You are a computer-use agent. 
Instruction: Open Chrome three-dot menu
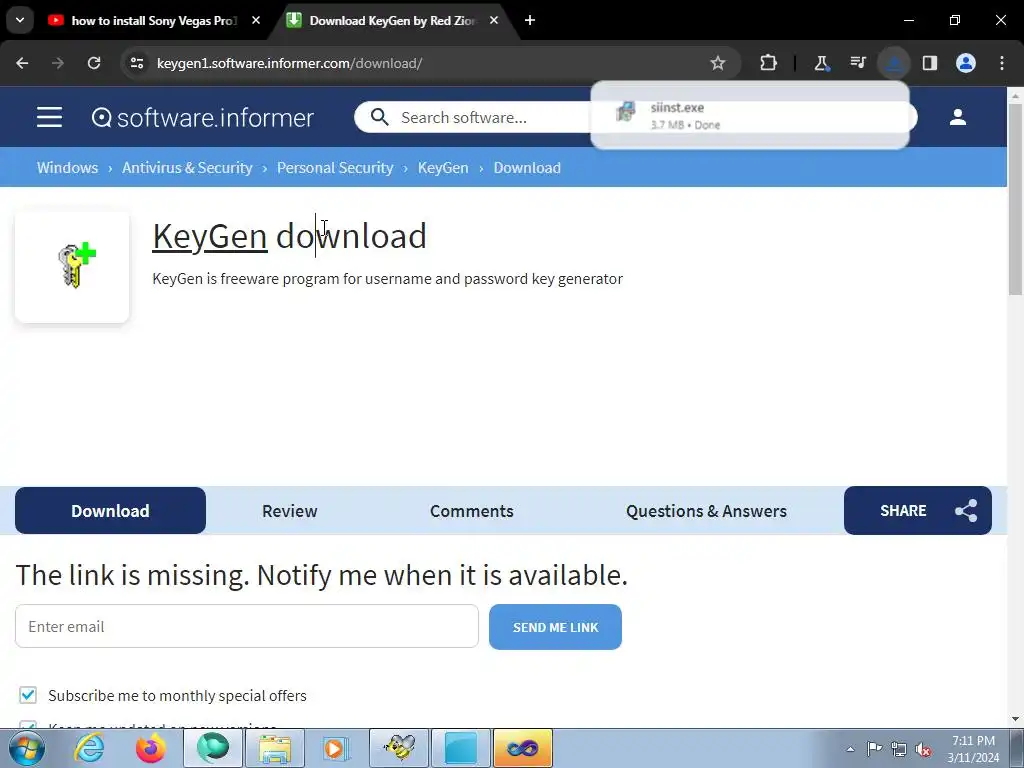pos(1002,63)
